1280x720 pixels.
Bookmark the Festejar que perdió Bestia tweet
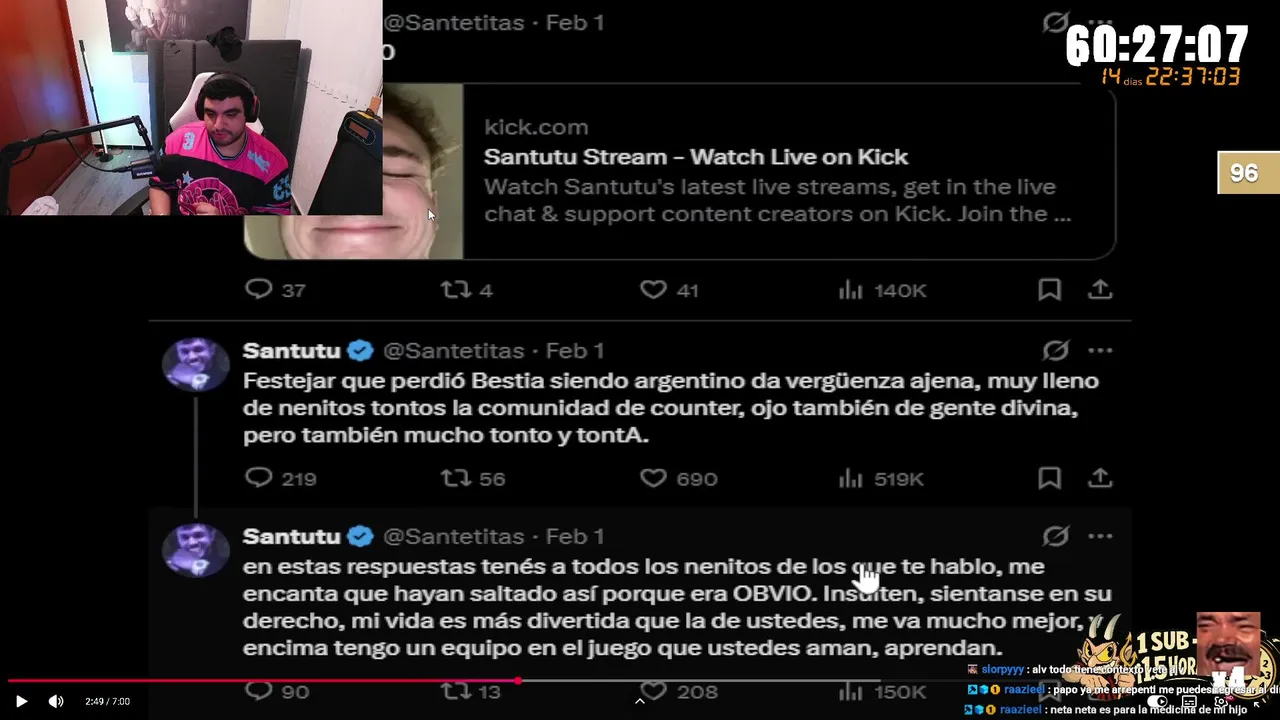pos(1049,478)
